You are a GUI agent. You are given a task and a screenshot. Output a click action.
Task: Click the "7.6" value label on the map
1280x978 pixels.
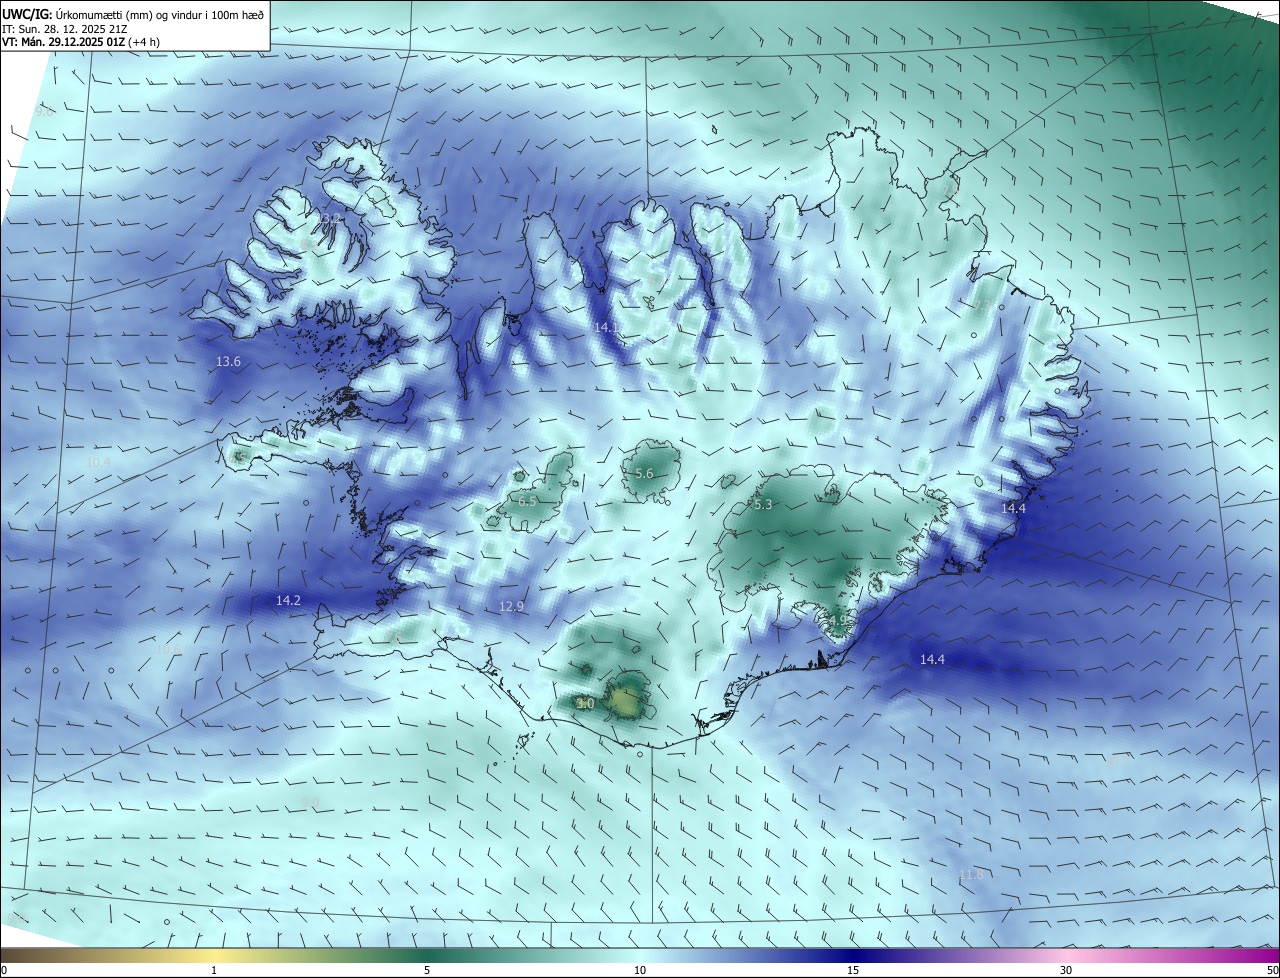pyautogui.click(x=394, y=637)
